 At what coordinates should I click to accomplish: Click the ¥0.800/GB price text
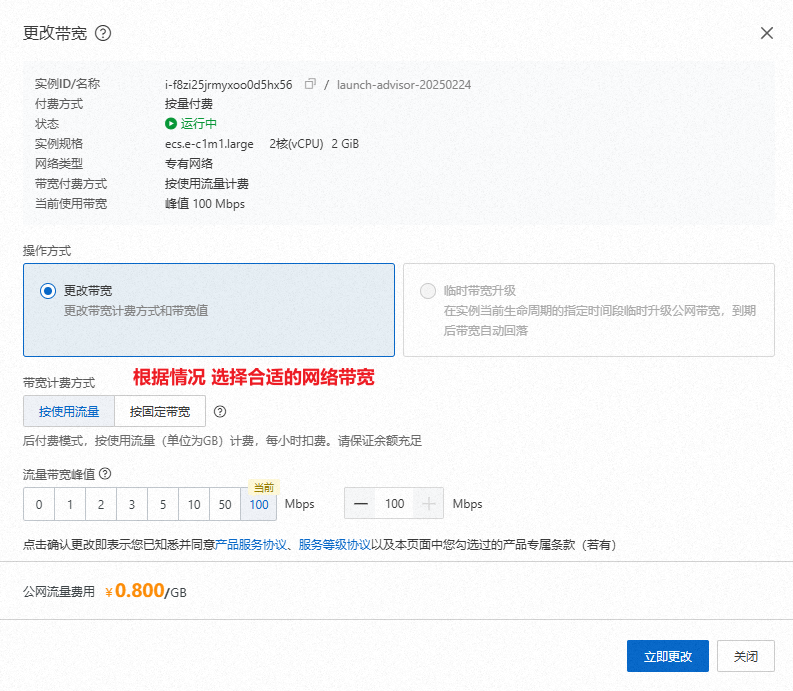(146, 591)
